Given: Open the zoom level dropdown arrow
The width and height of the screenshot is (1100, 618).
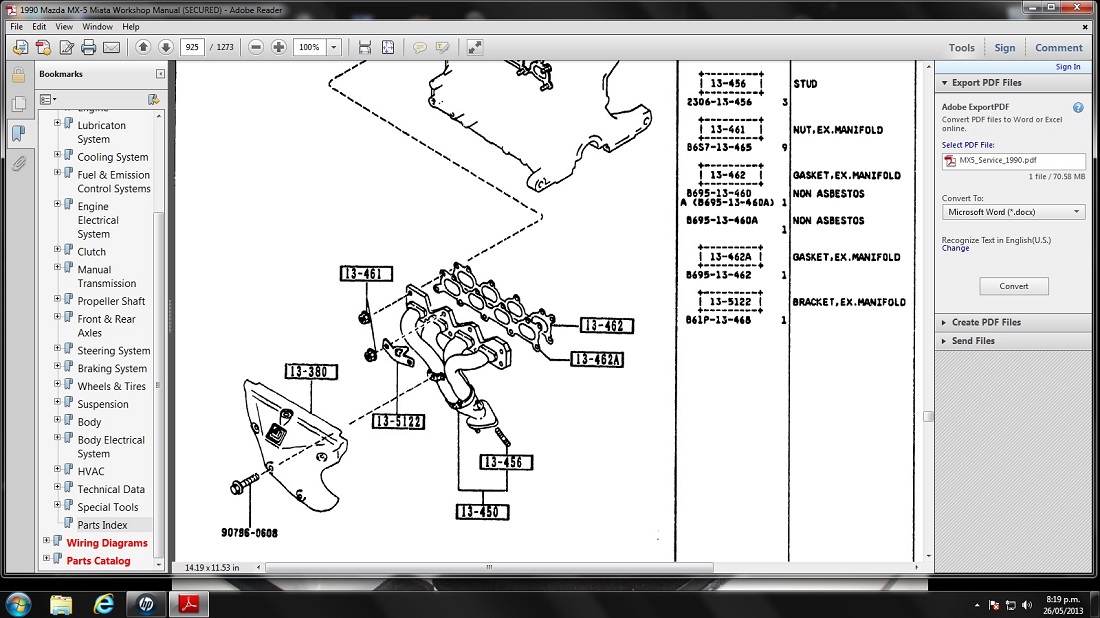Looking at the screenshot, I should (x=334, y=47).
